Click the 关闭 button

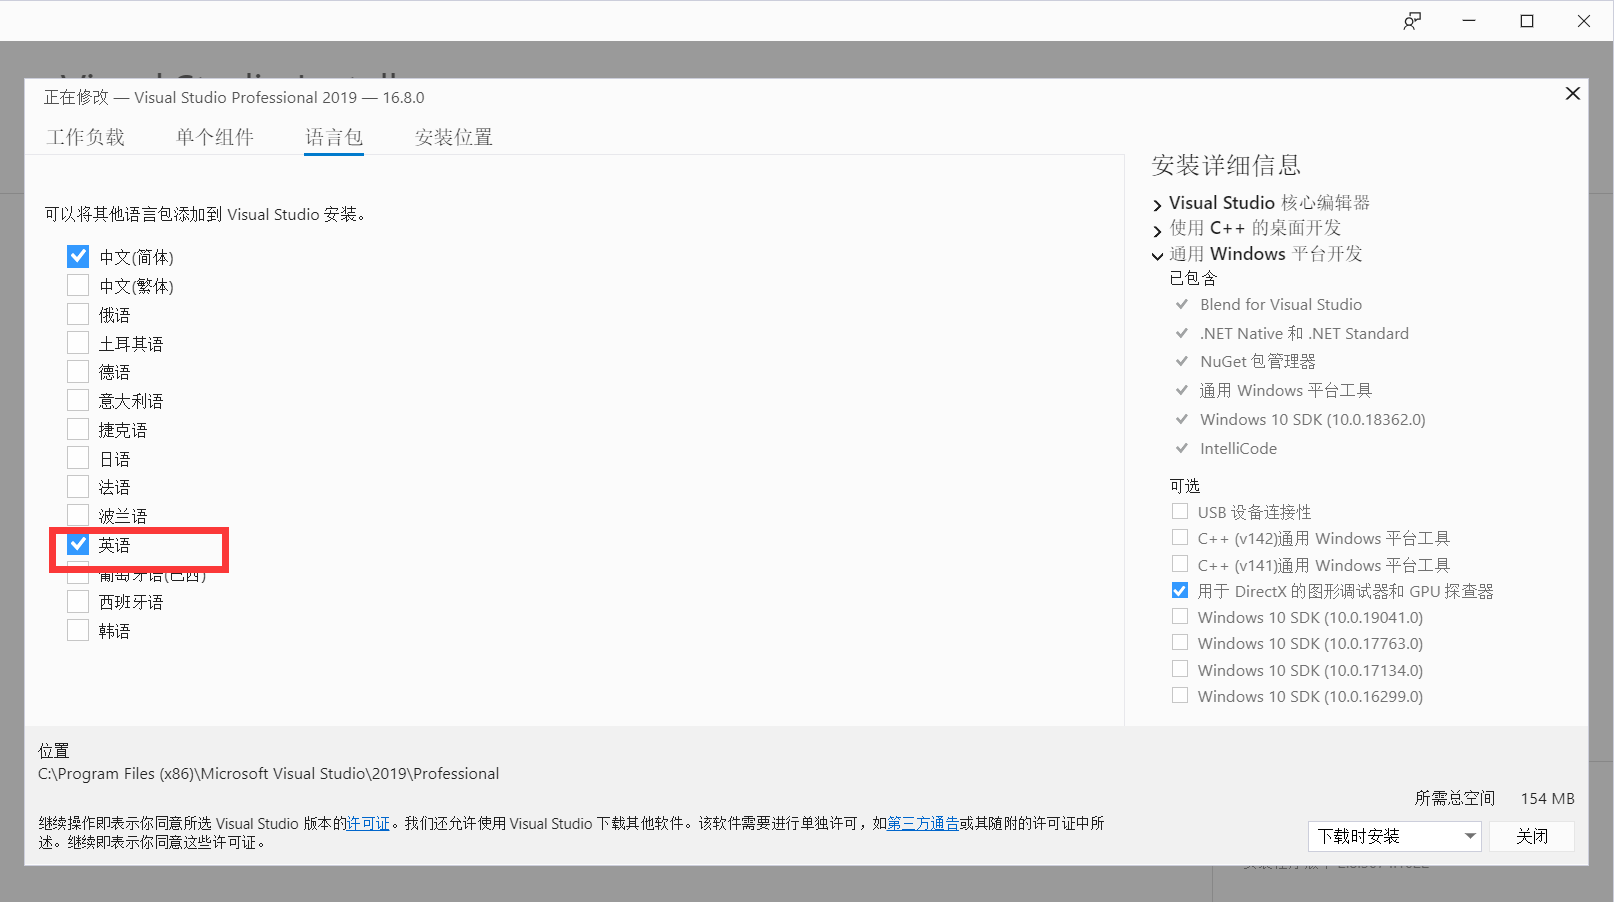[x=1532, y=836]
